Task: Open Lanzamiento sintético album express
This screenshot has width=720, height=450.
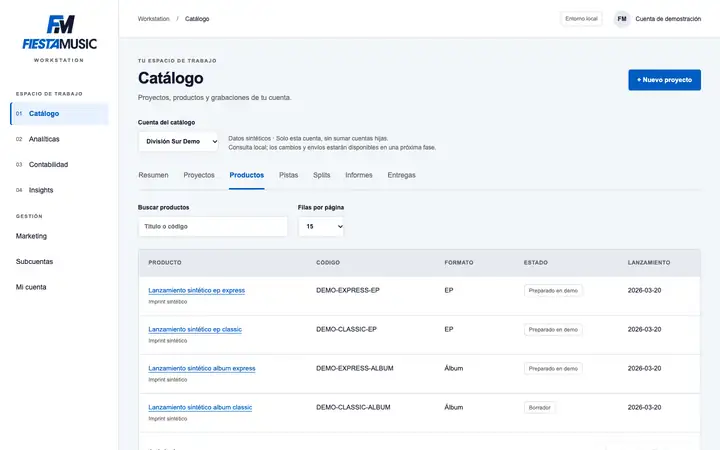Action: point(202,369)
